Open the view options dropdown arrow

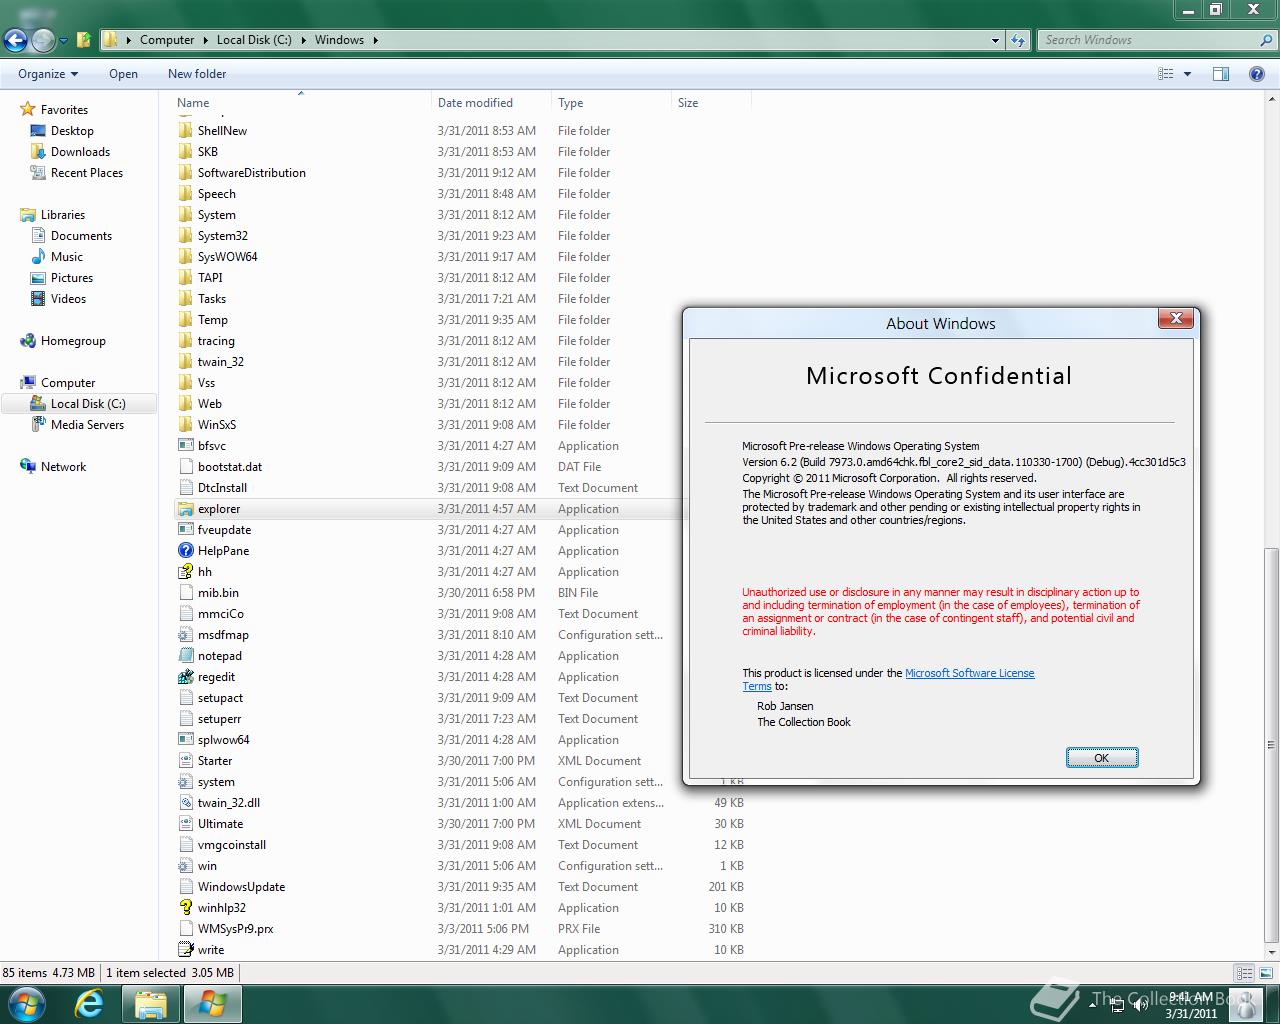pos(1188,74)
